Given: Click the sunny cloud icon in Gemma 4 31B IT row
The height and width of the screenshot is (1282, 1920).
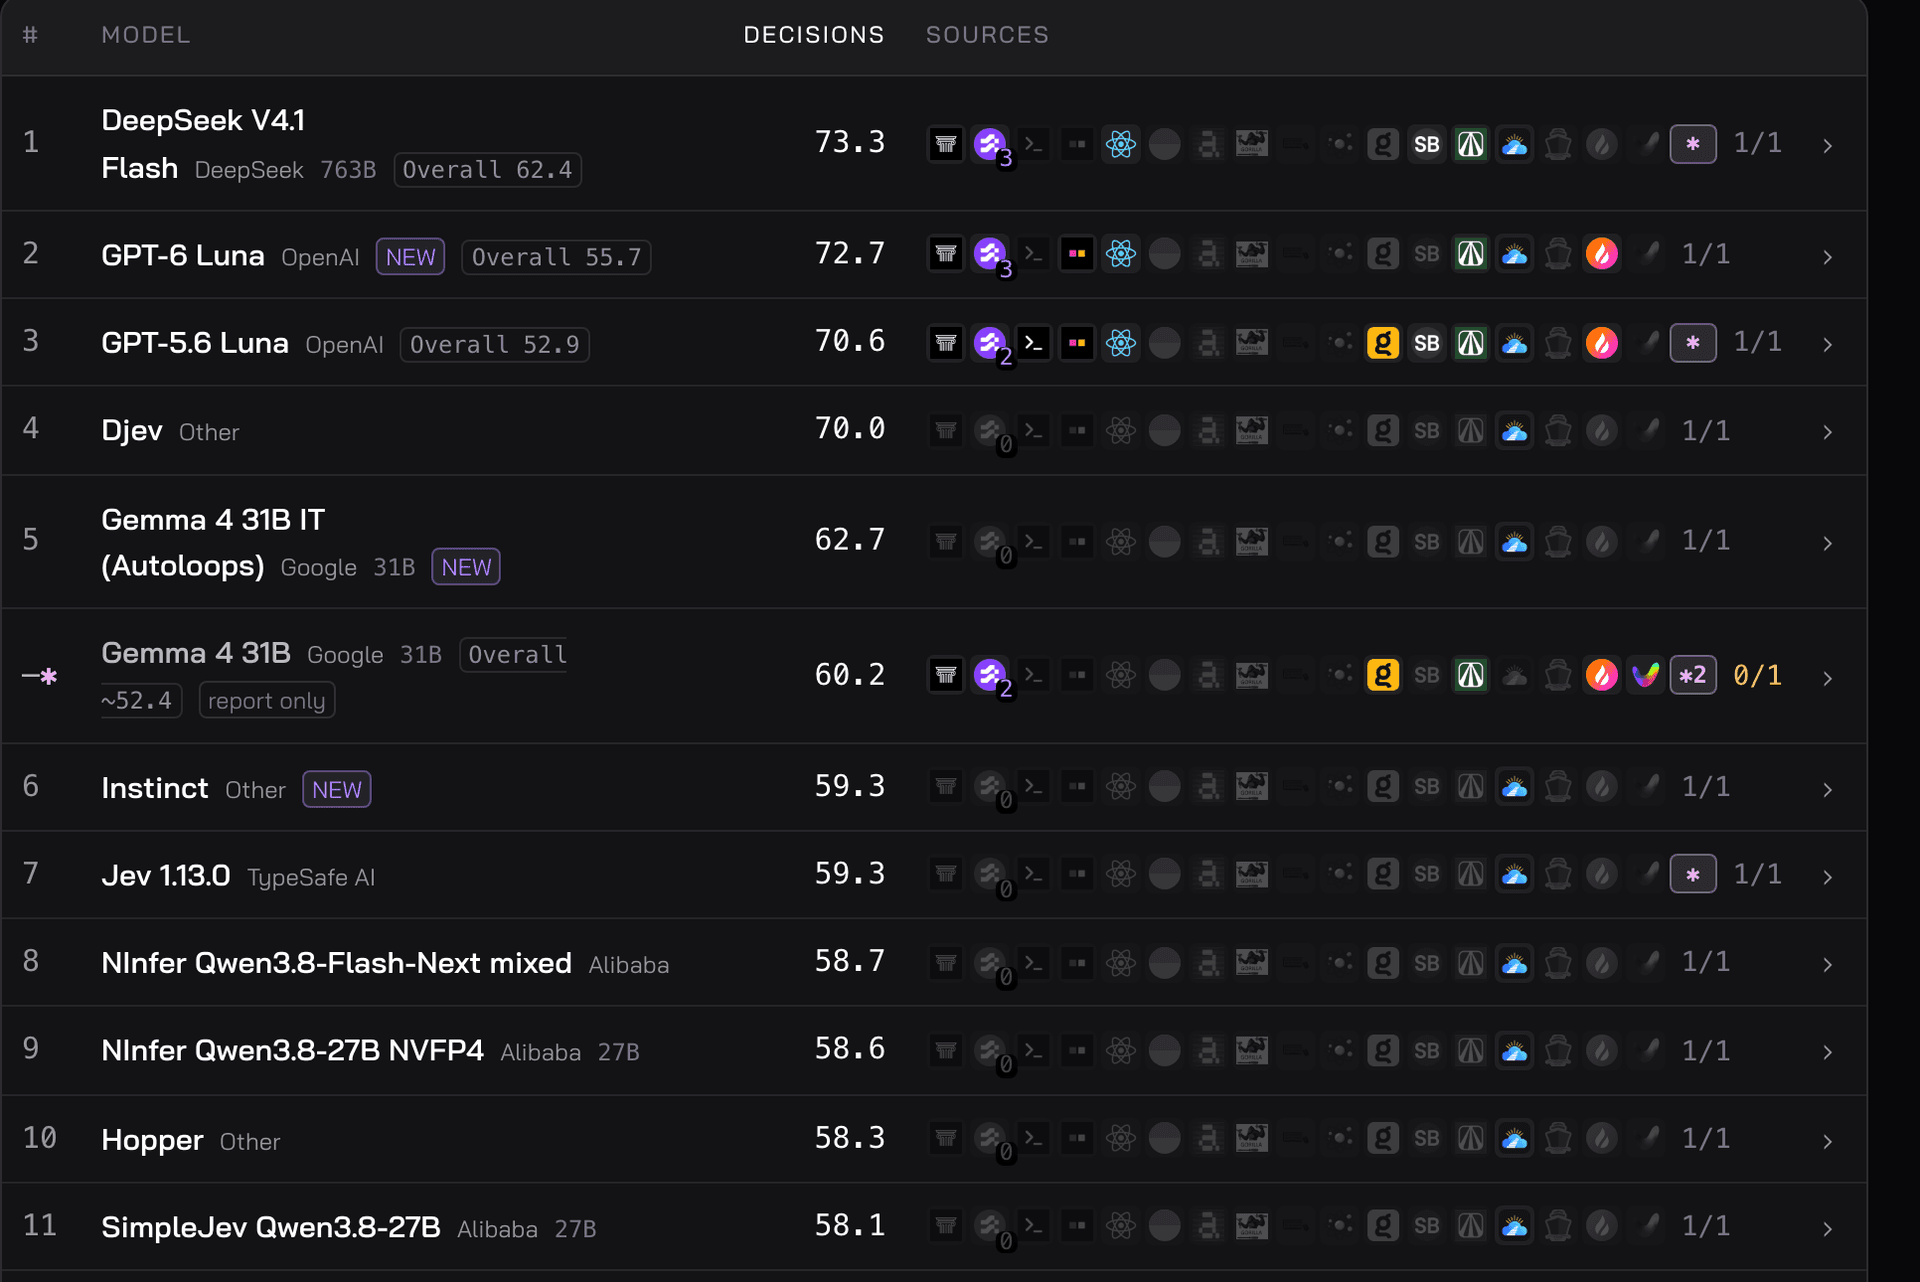Looking at the screenshot, I should click(x=1515, y=542).
